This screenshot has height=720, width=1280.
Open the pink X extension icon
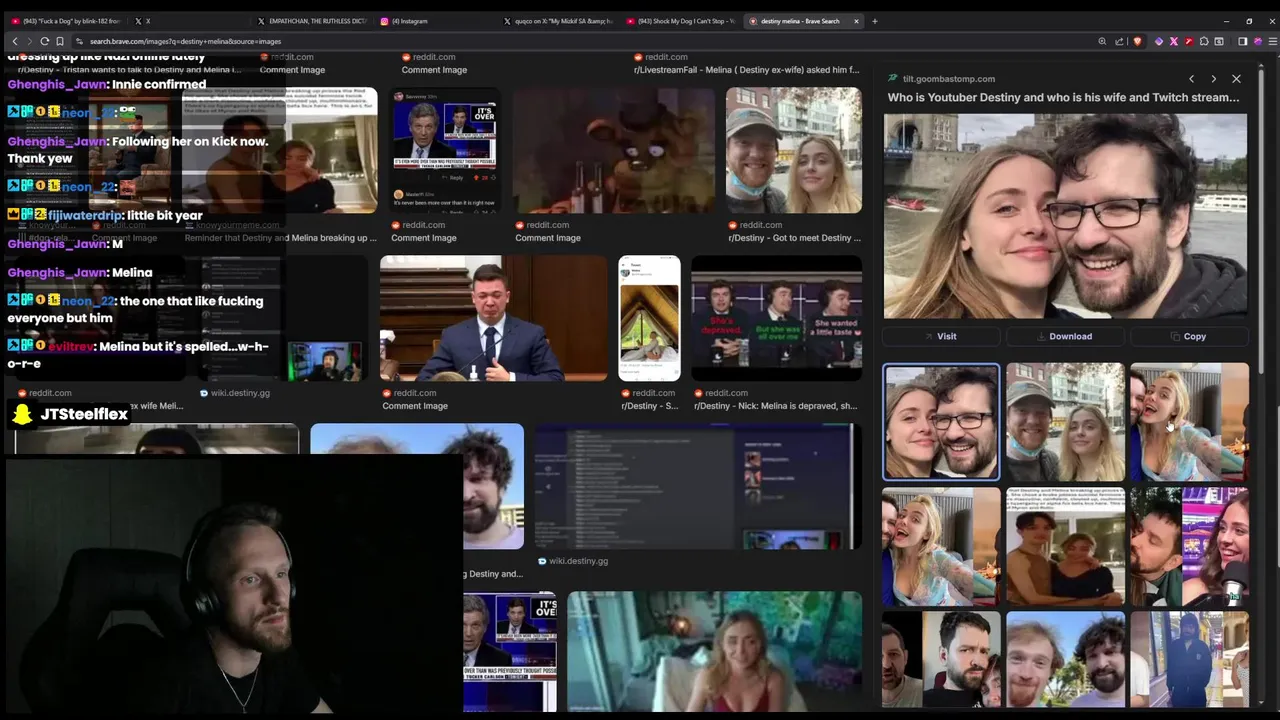(1174, 41)
